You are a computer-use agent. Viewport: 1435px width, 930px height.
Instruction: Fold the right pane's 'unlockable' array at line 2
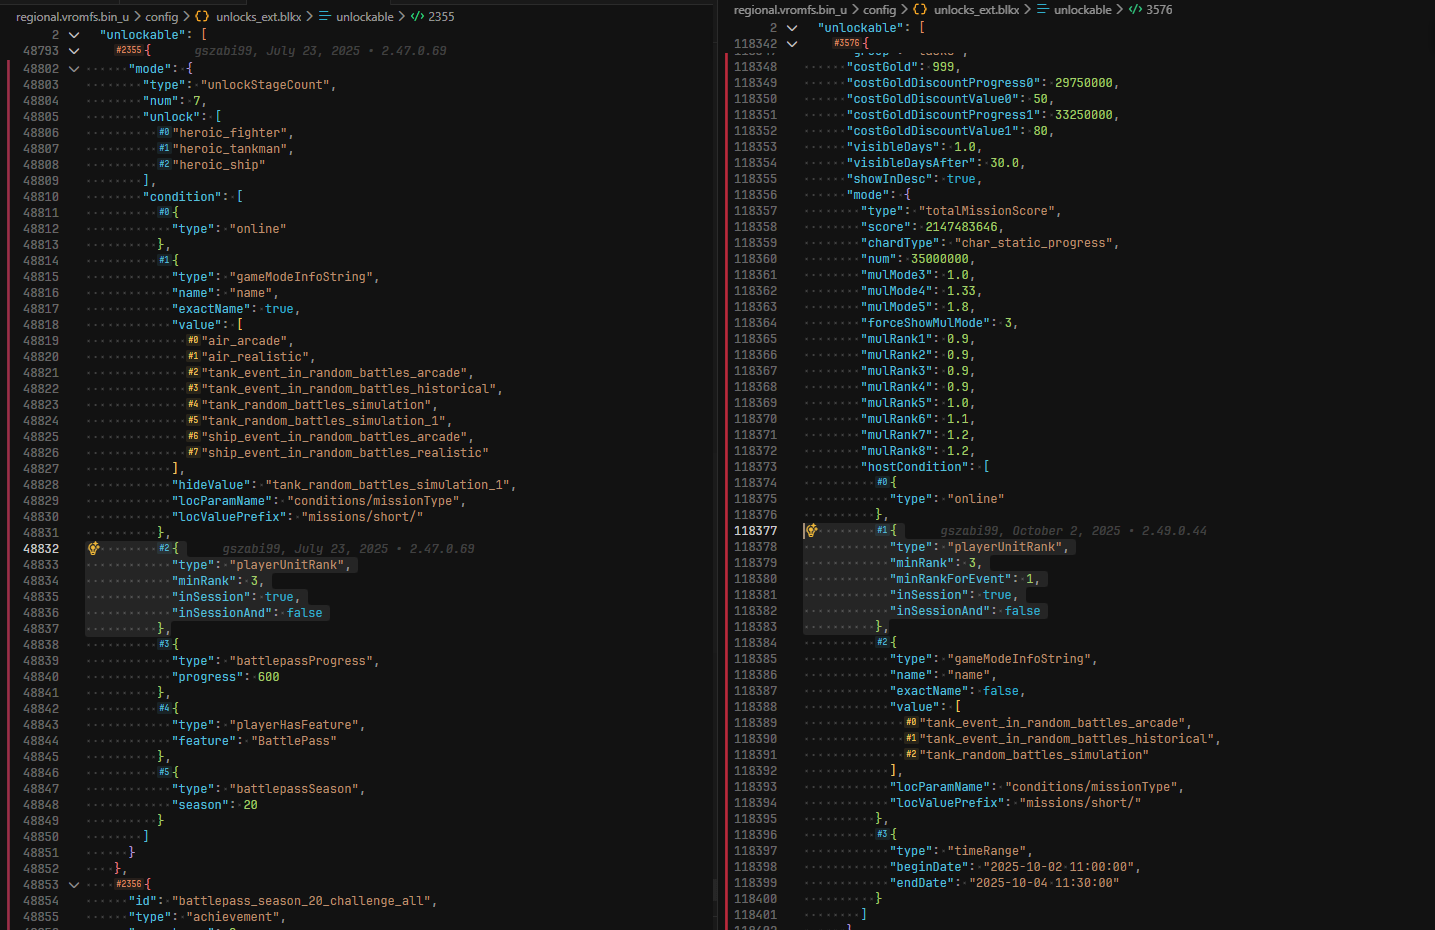[x=792, y=27]
